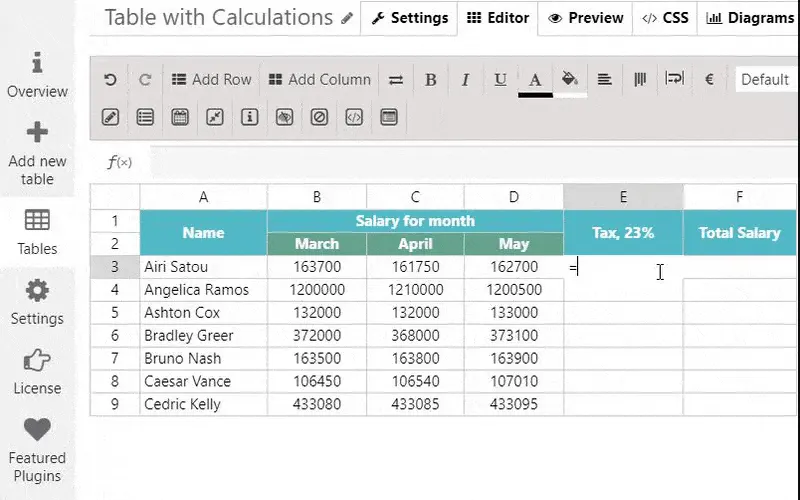The image size is (800, 500).
Task: Open the Diagrams tab
Action: (x=749, y=18)
